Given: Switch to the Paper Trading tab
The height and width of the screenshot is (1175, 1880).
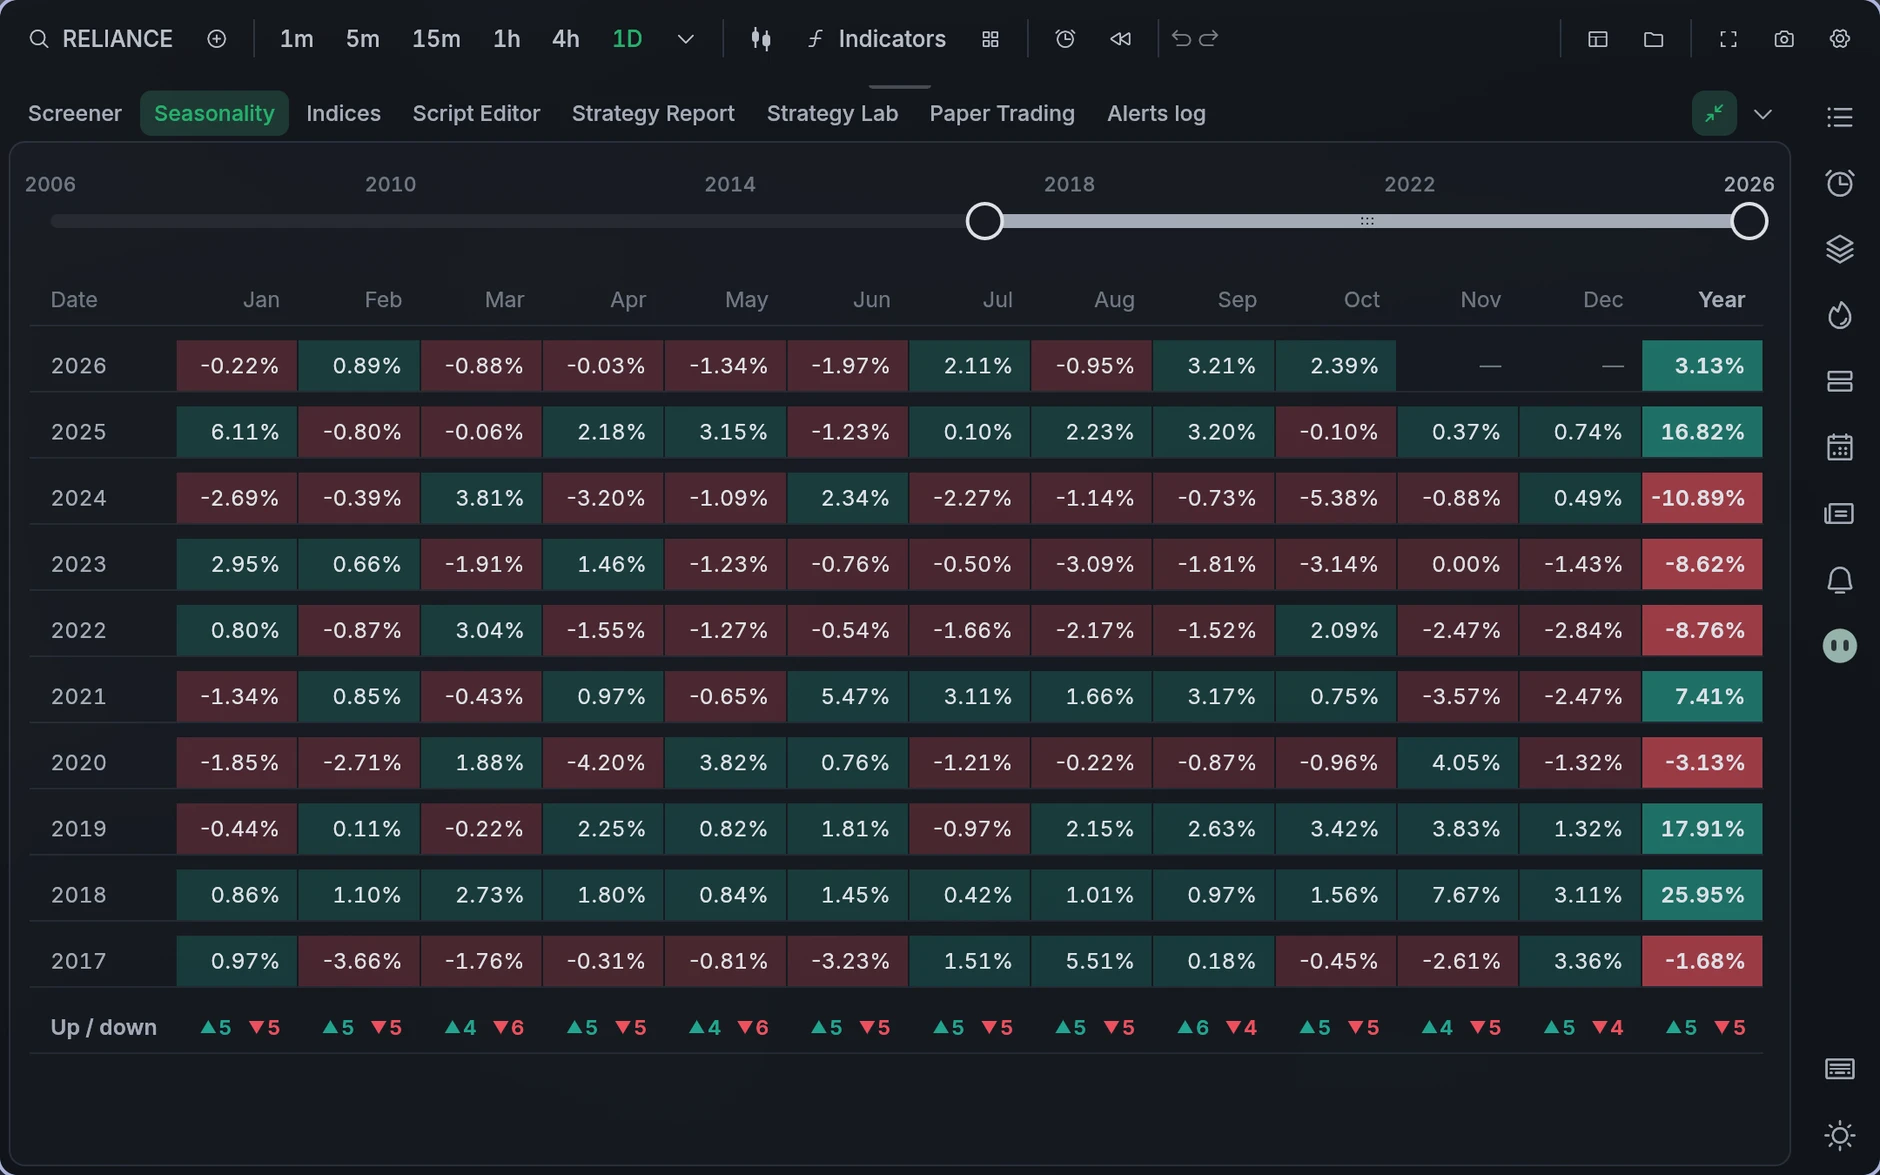Looking at the screenshot, I should (x=1002, y=113).
